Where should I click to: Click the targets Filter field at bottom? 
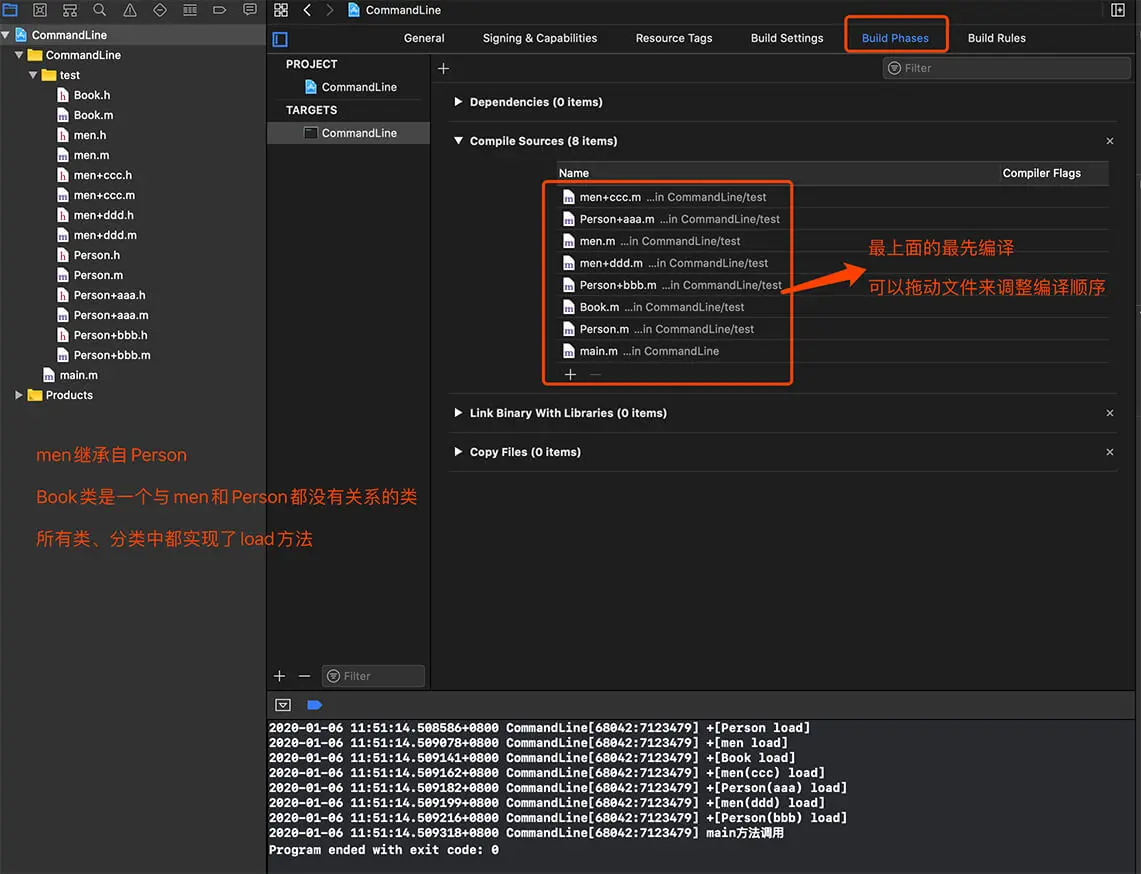coord(373,676)
